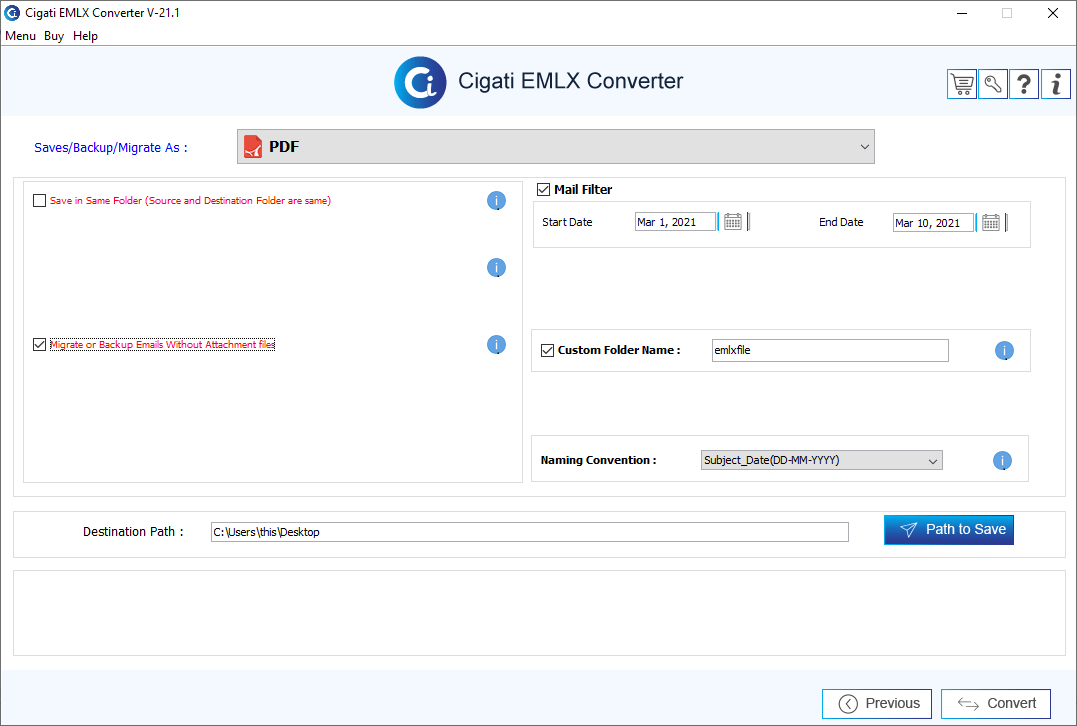Click the info 'i' toolbar icon
The width and height of the screenshot is (1077, 726).
pyautogui.click(x=1056, y=84)
